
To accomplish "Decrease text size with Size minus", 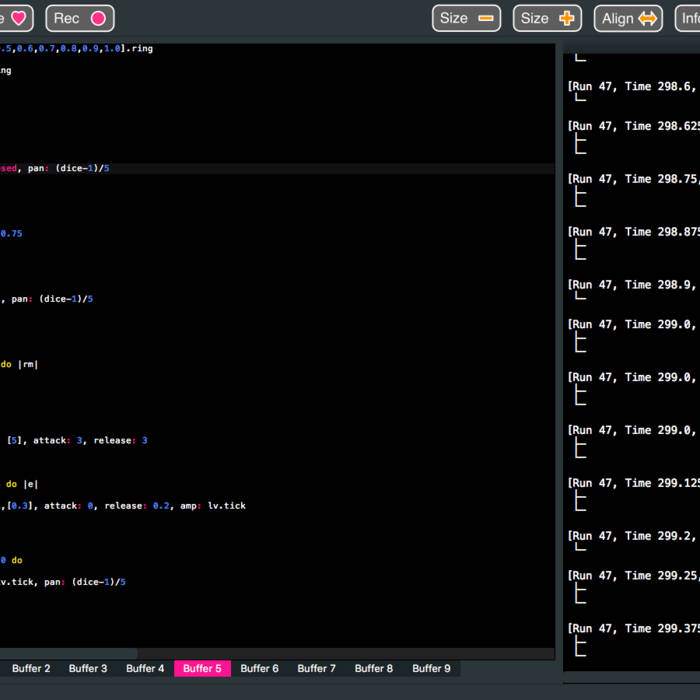I will (466, 18).
